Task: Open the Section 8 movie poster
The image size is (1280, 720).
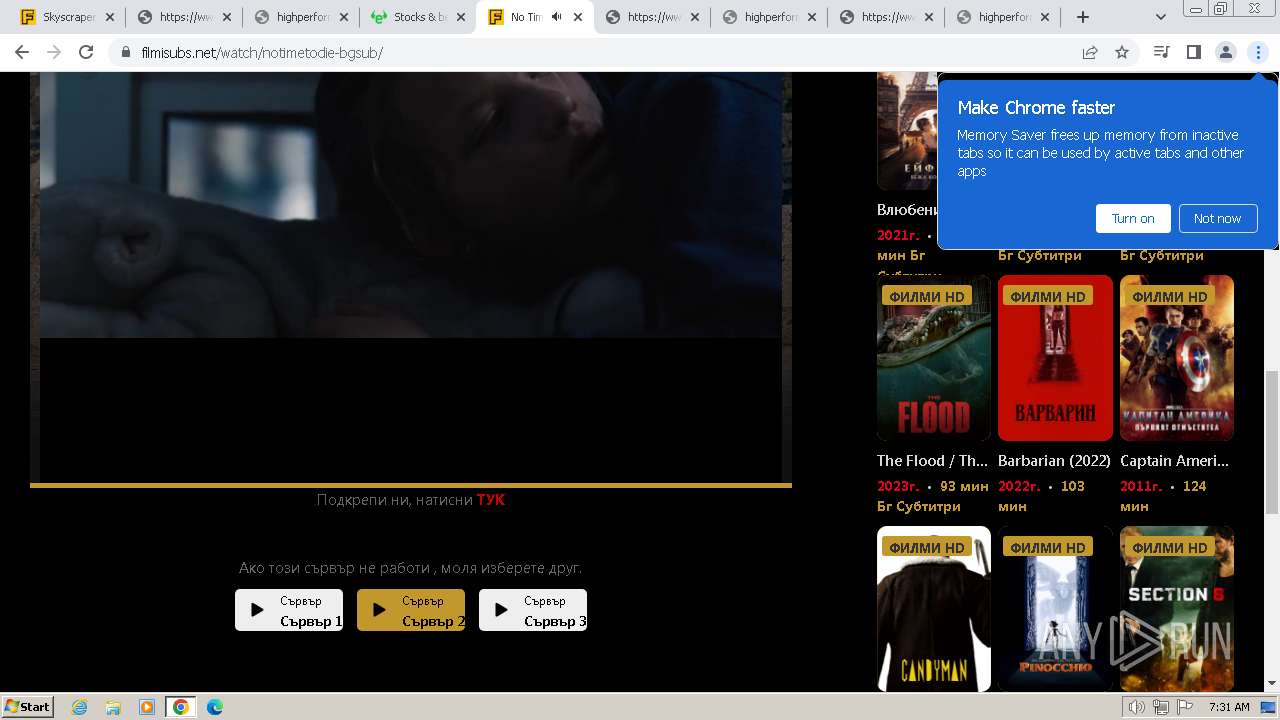Action: point(1177,609)
